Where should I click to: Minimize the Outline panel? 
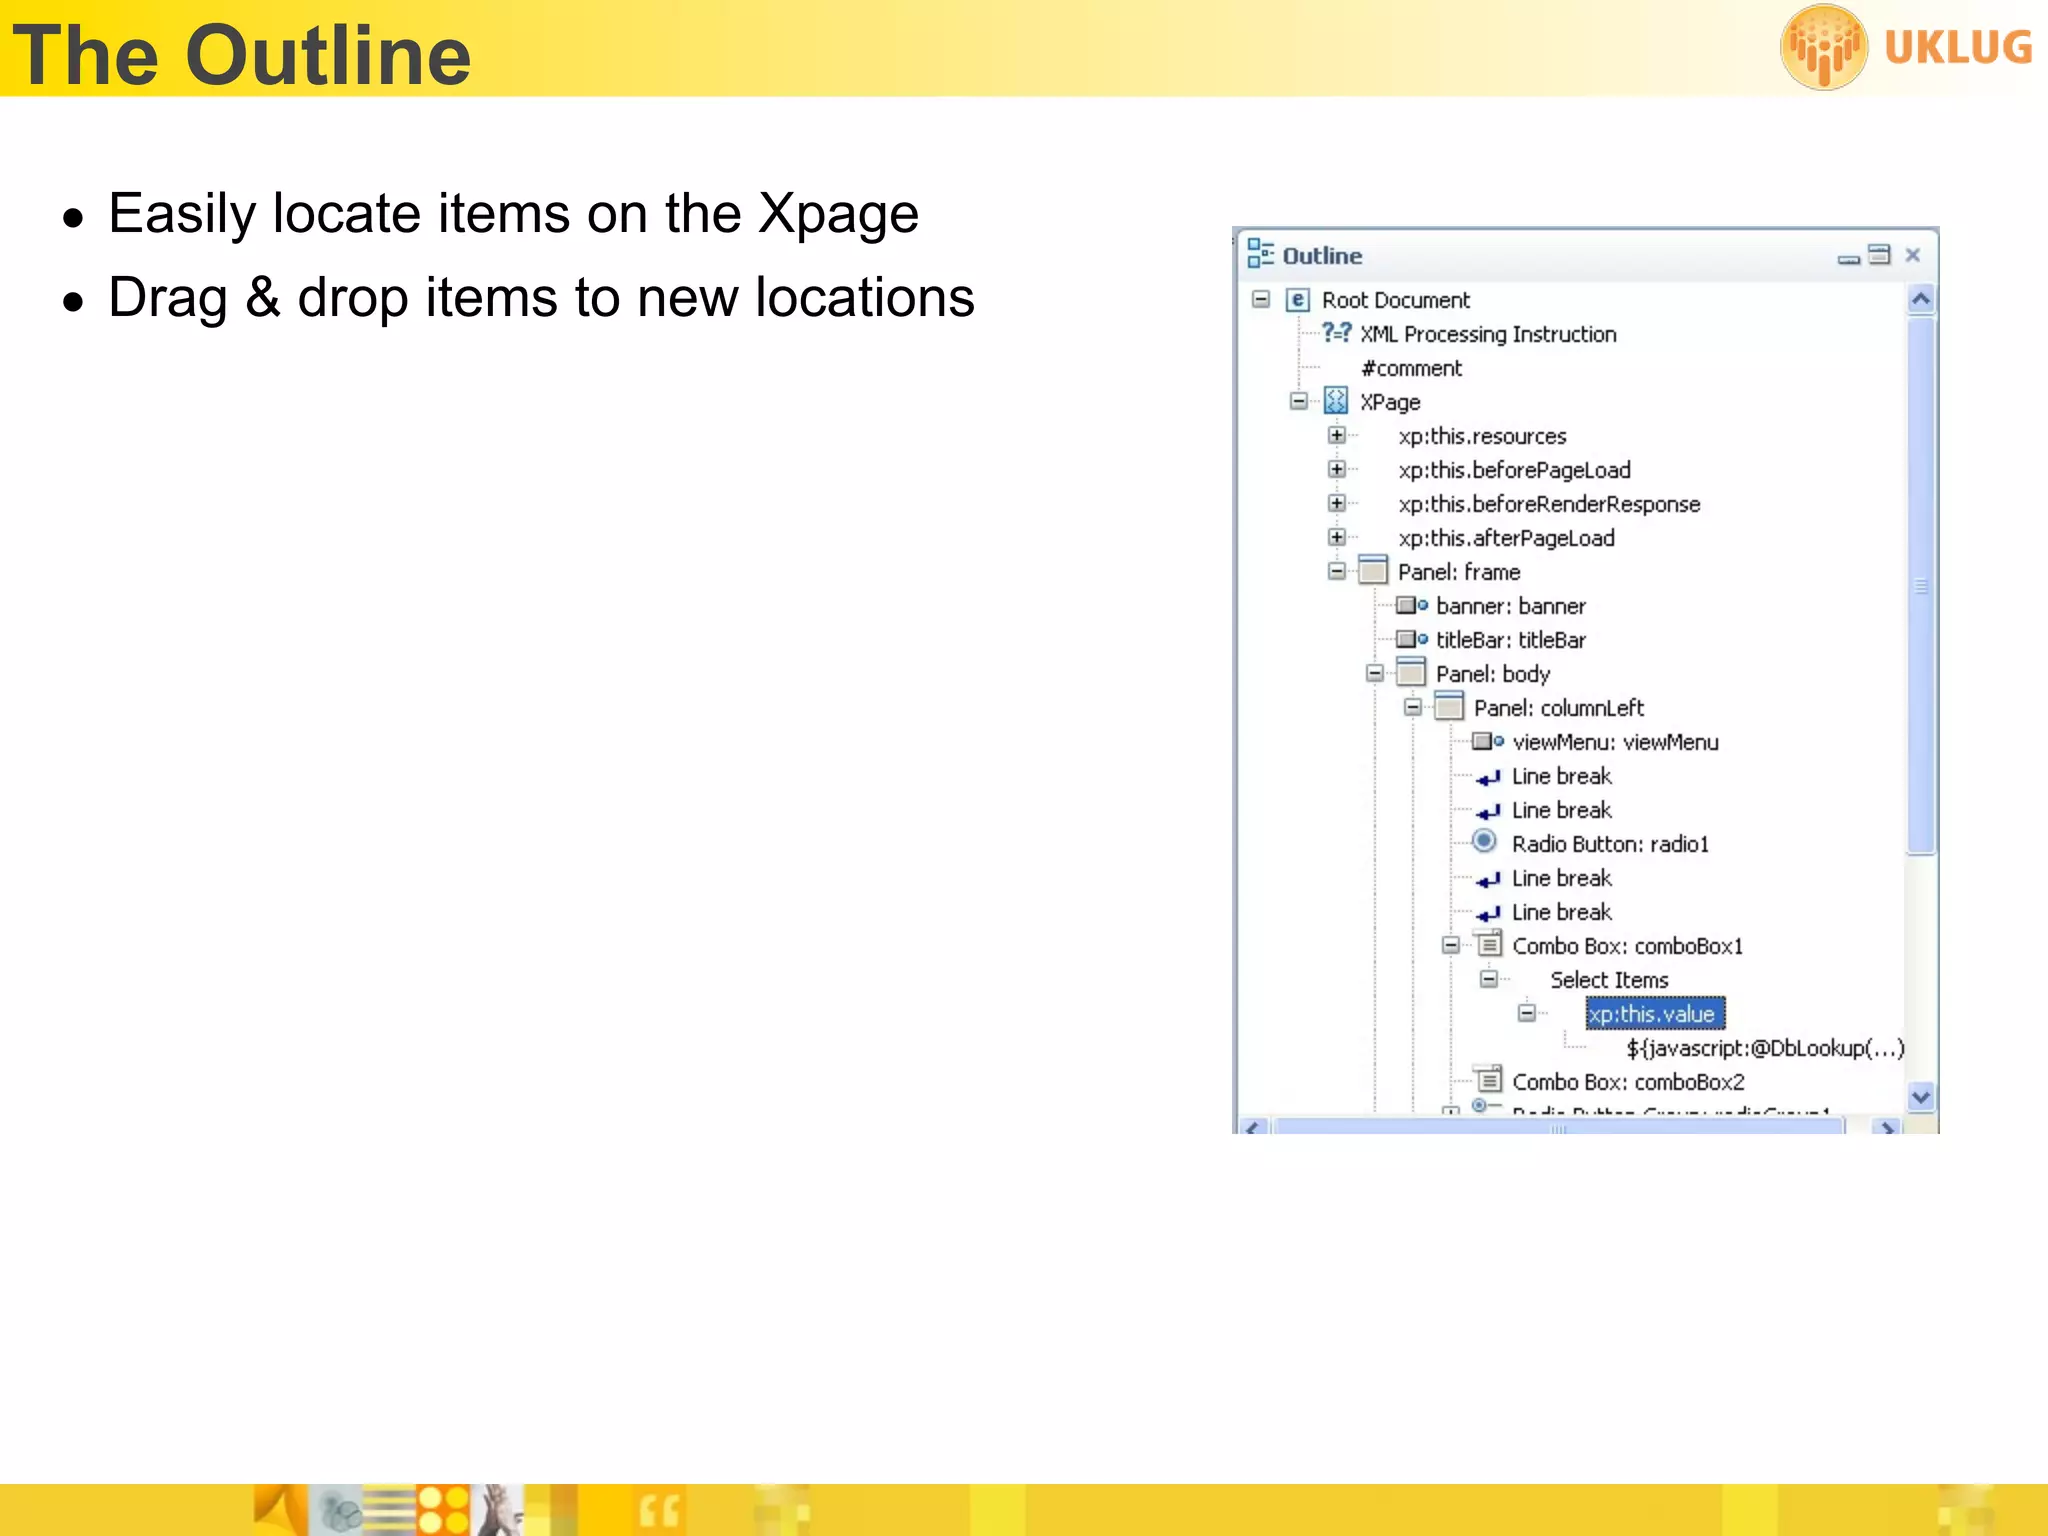pyautogui.click(x=1848, y=259)
